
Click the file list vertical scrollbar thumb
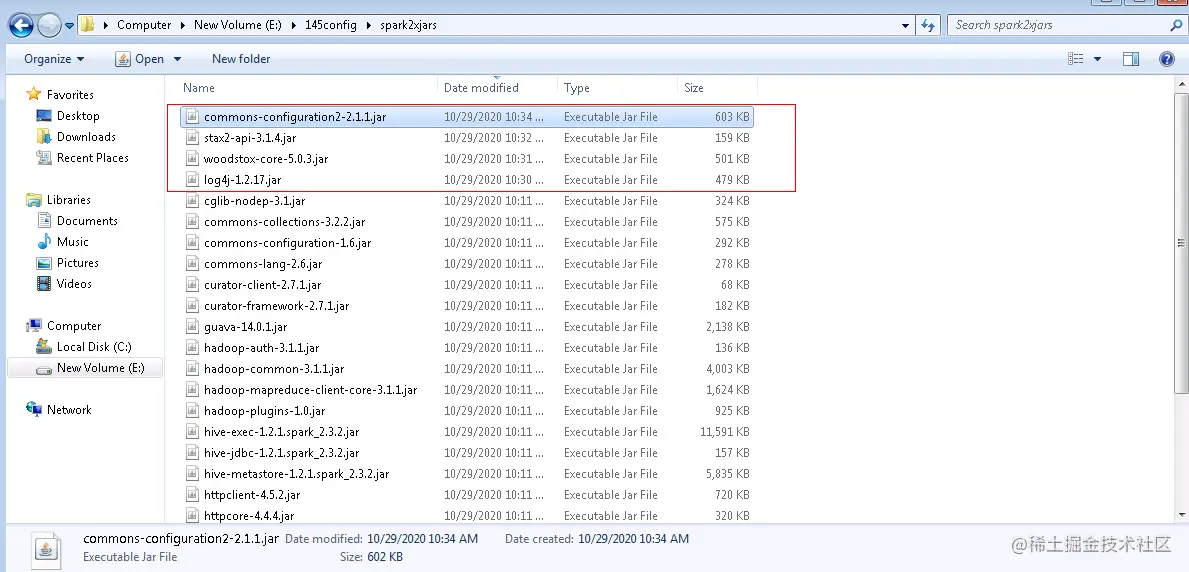coord(1181,244)
